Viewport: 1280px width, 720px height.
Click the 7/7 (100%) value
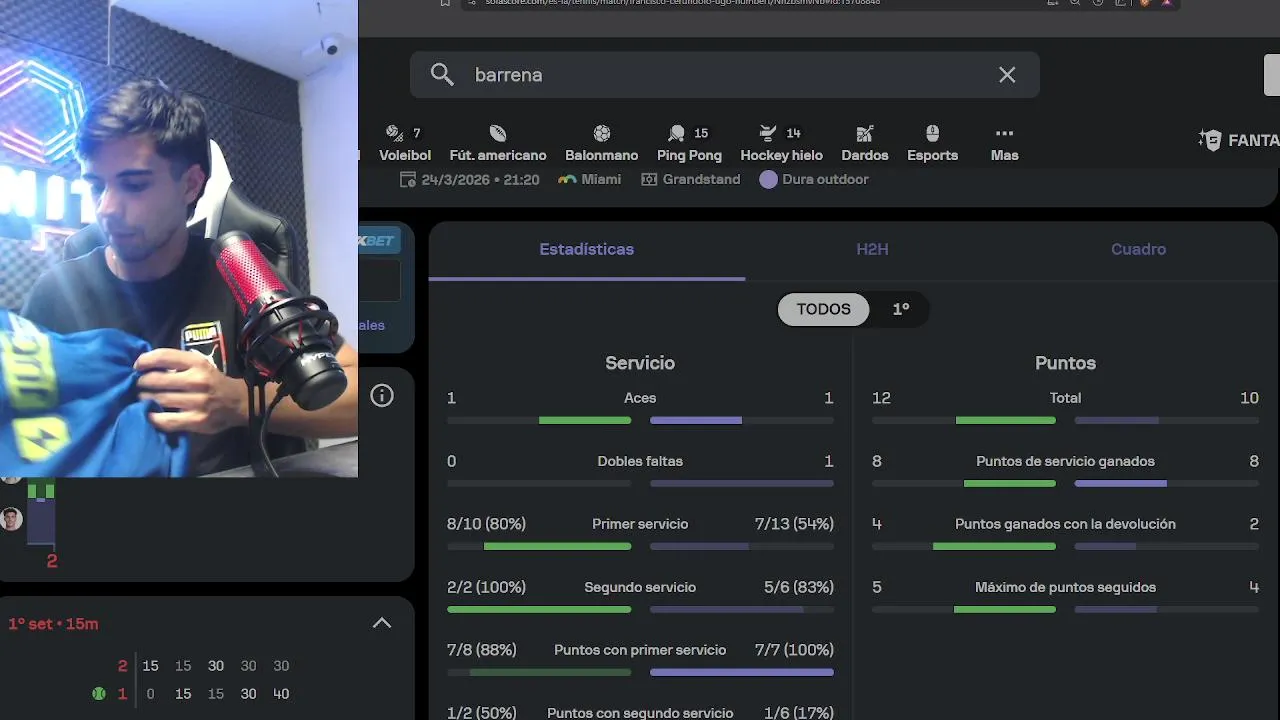click(x=794, y=650)
